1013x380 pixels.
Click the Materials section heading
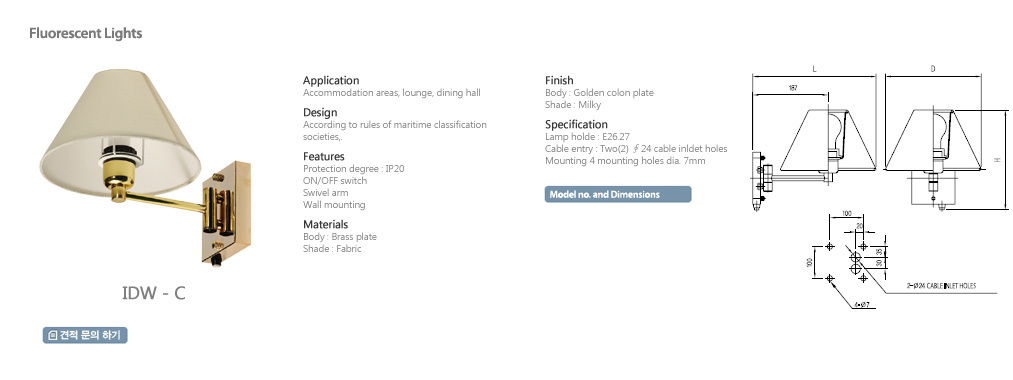tap(326, 224)
